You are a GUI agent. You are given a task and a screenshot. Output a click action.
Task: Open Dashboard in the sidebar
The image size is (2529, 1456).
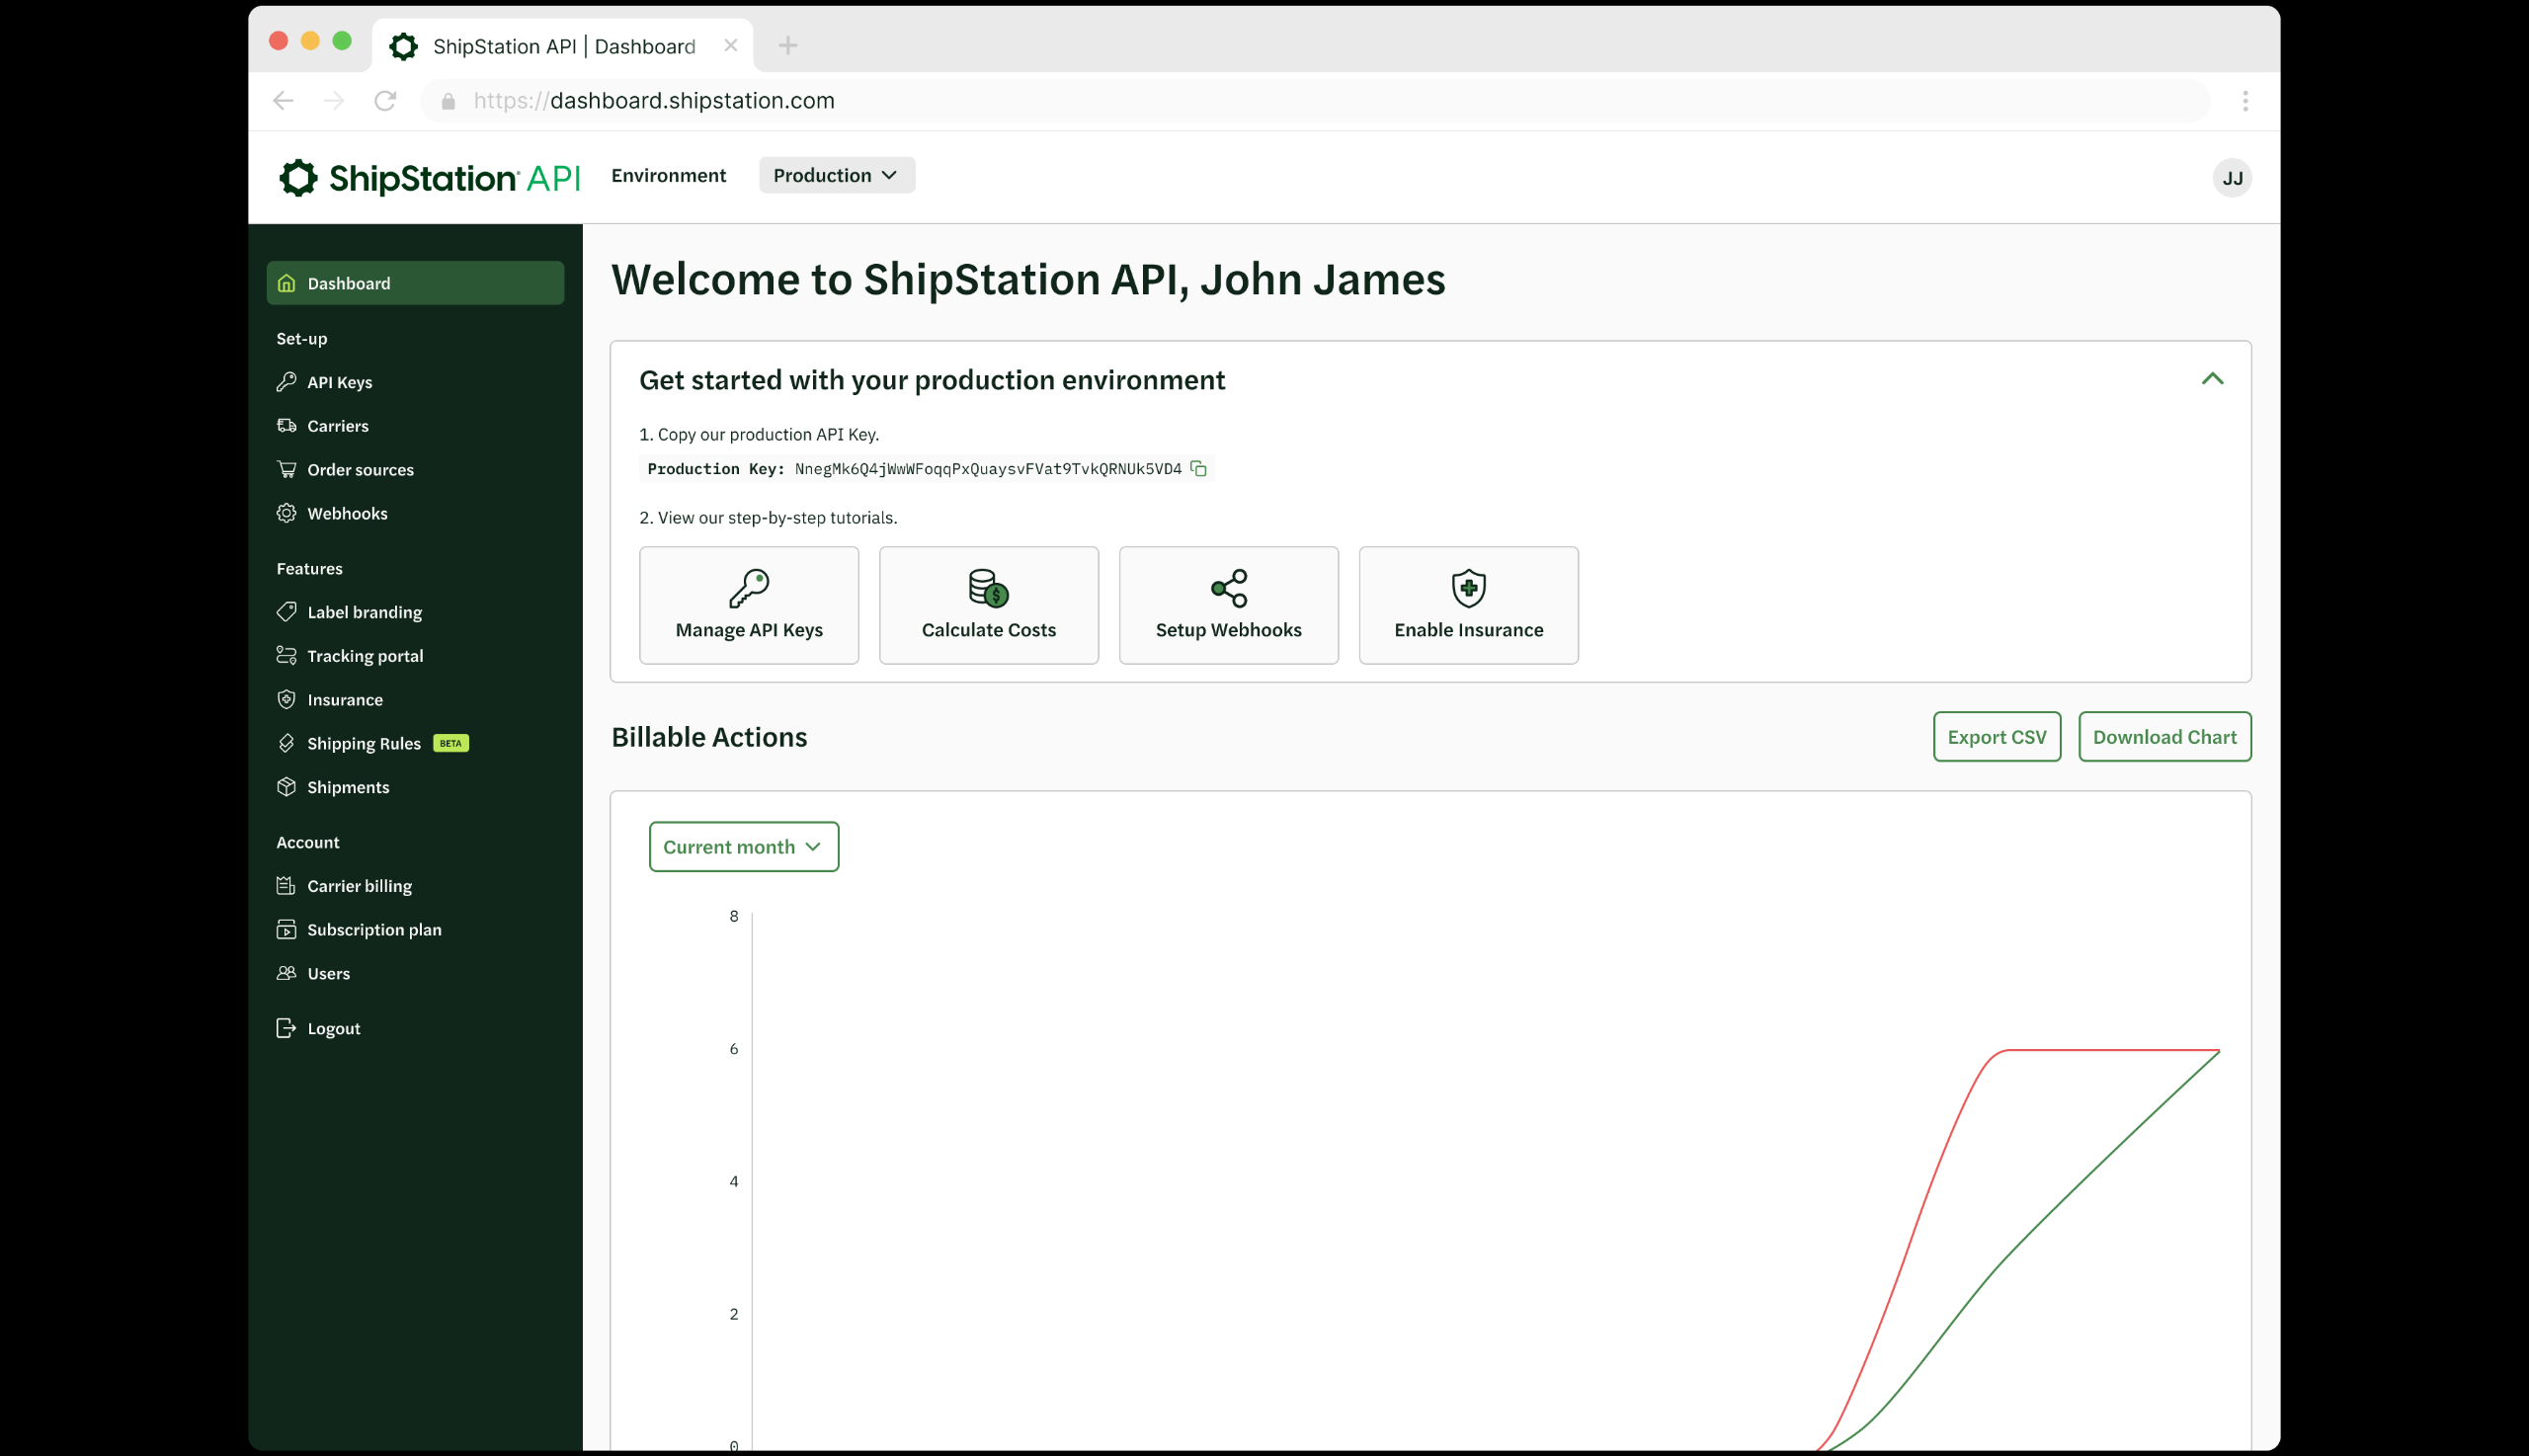coord(415,283)
